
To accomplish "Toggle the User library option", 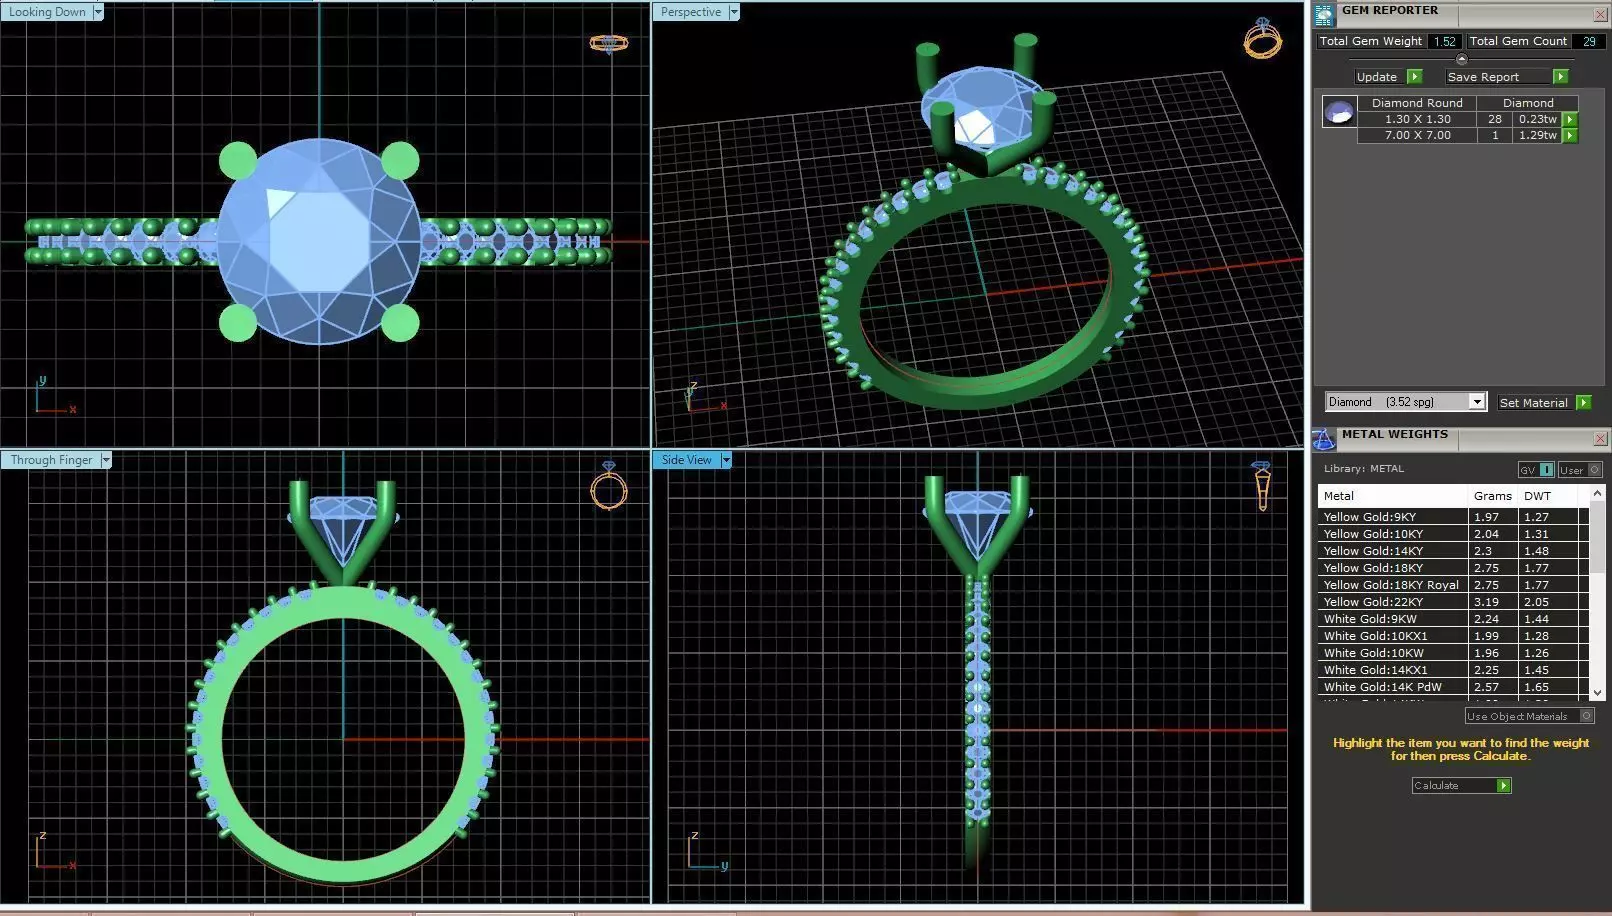I will point(1580,470).
